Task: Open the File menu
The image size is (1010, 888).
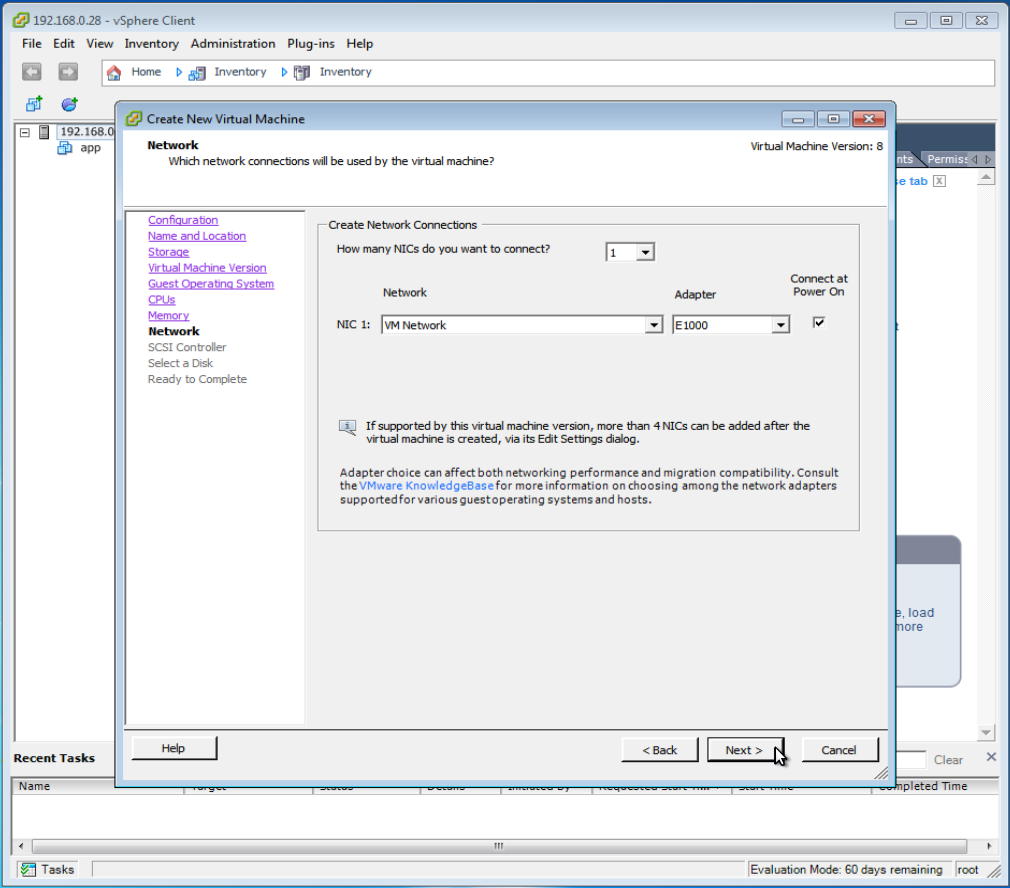Action: tap(32, 44)
